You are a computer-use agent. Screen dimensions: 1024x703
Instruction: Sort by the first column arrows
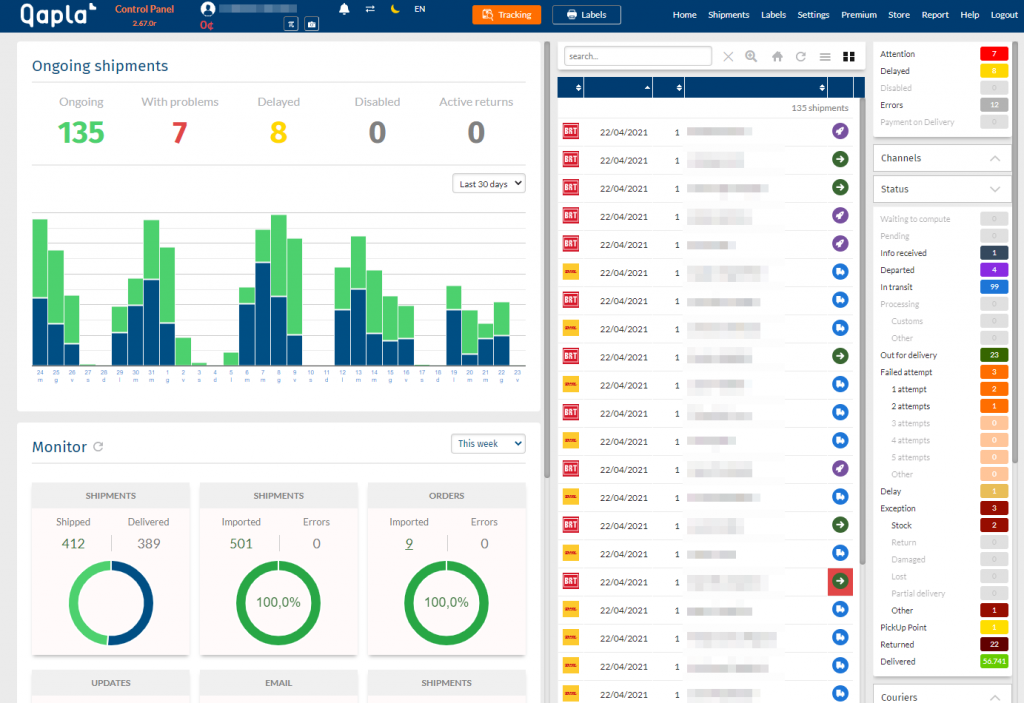tap(579, 88)
